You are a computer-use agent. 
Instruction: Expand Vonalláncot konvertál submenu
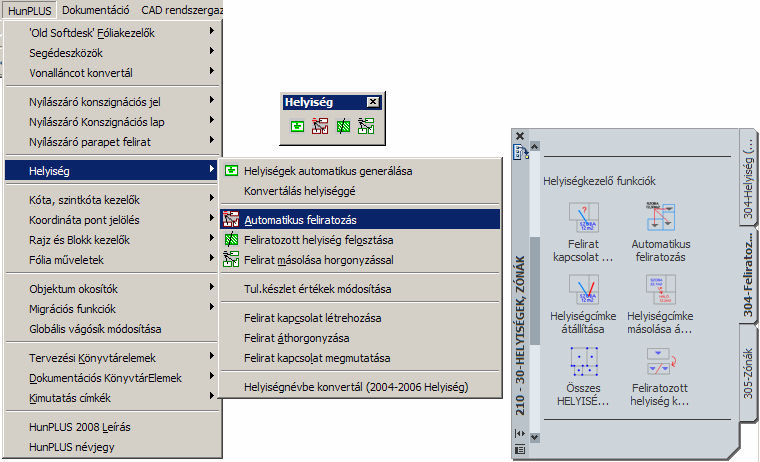[111, 73]
